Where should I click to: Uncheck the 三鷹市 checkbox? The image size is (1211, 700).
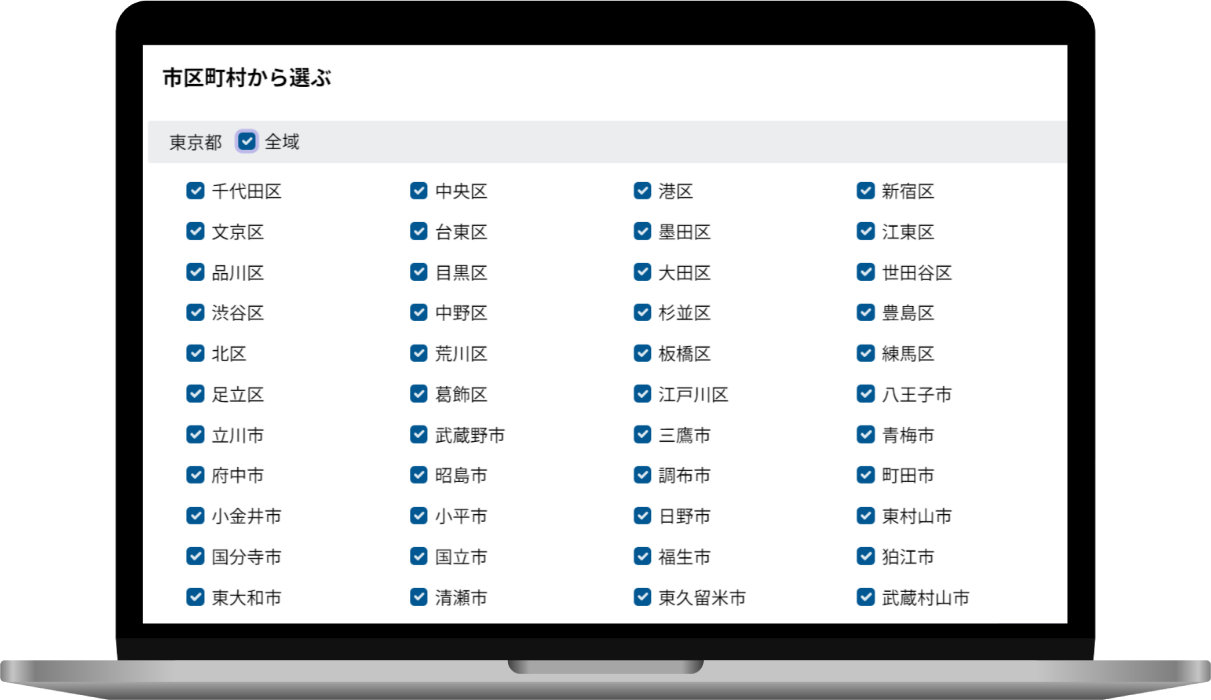(643, 435)
